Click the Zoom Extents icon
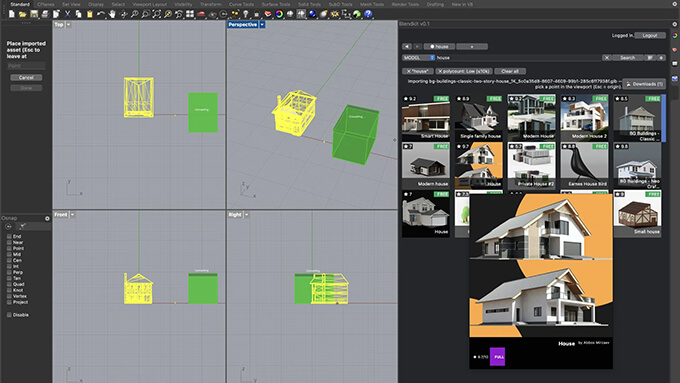 pos(157,14)
